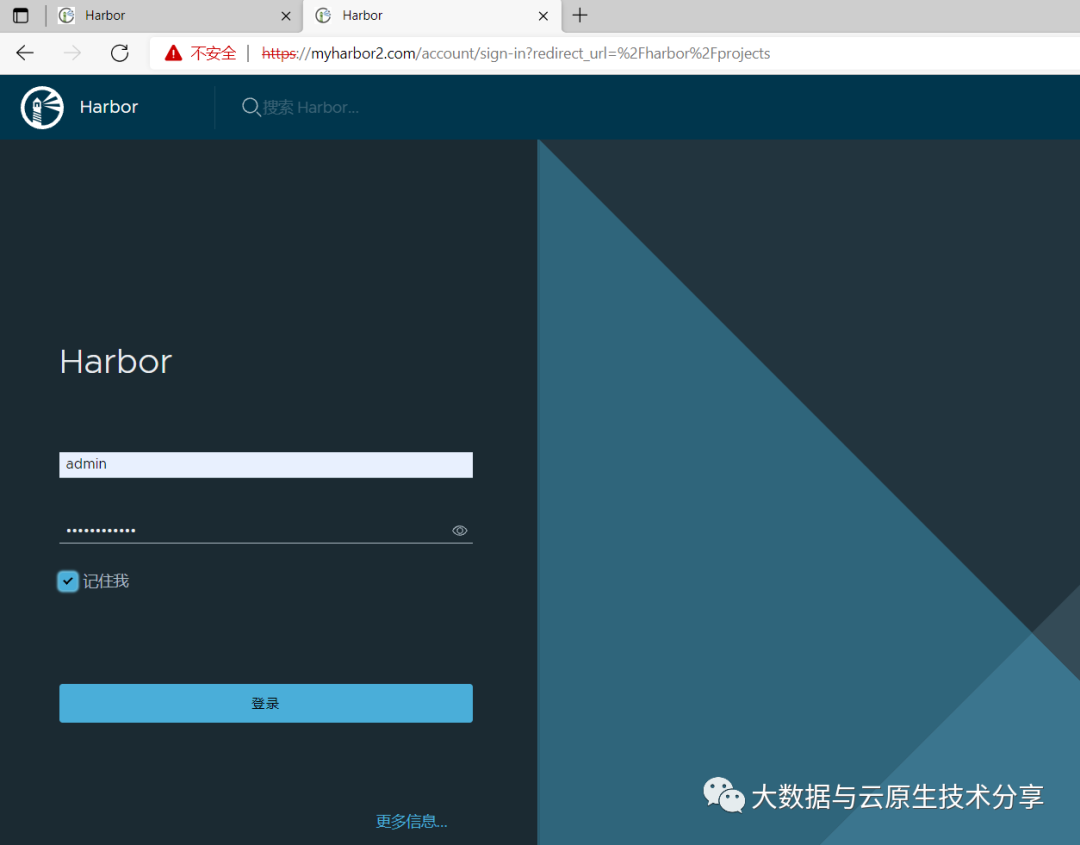
Task: Open a new browser tab
Action: pos(580,15)
